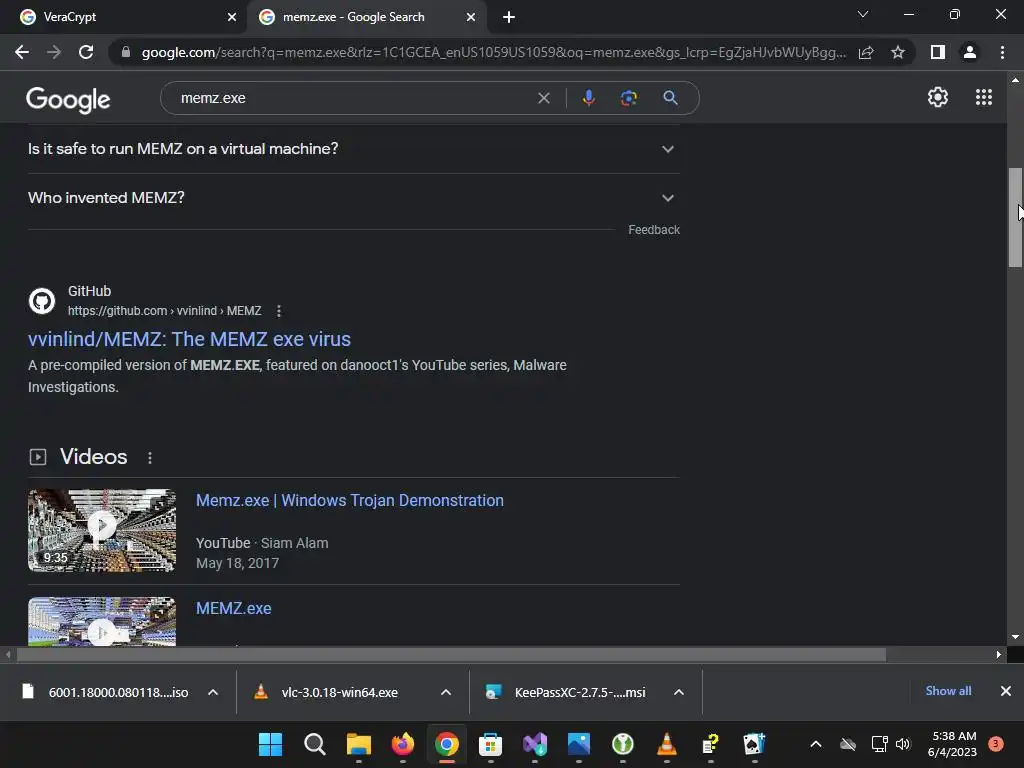Launch Firefox from the taskbar

click(x=402, y=744)
